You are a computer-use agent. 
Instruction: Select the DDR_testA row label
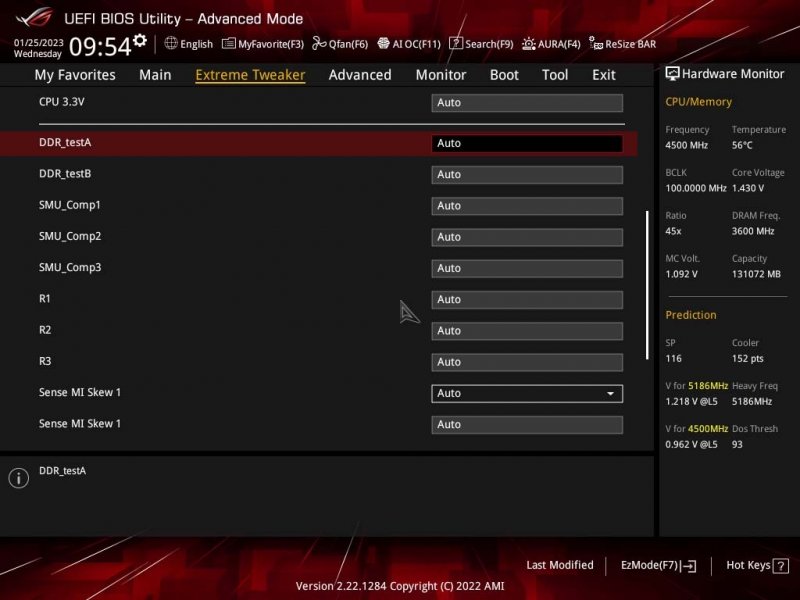pyautogui.click(x=65, y=142)
